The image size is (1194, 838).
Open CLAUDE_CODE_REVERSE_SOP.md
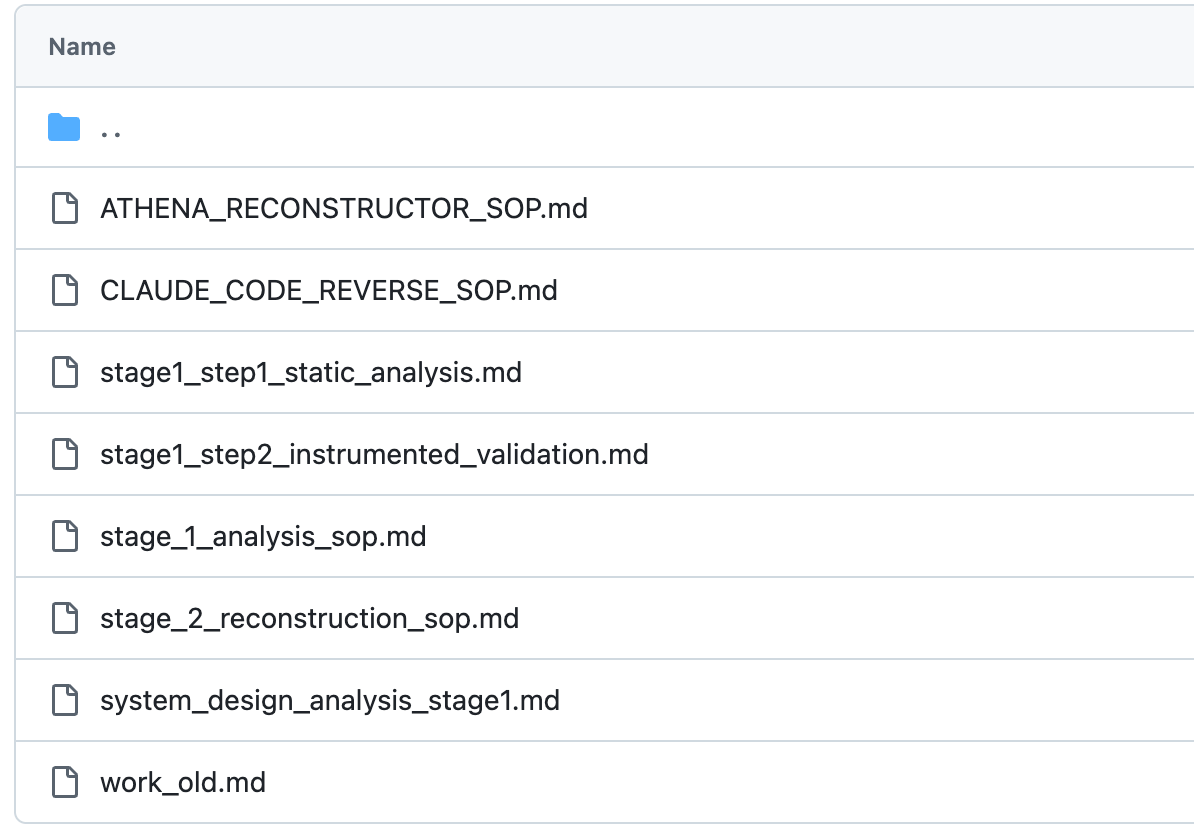pyautogui.click(x=328, y=291)
